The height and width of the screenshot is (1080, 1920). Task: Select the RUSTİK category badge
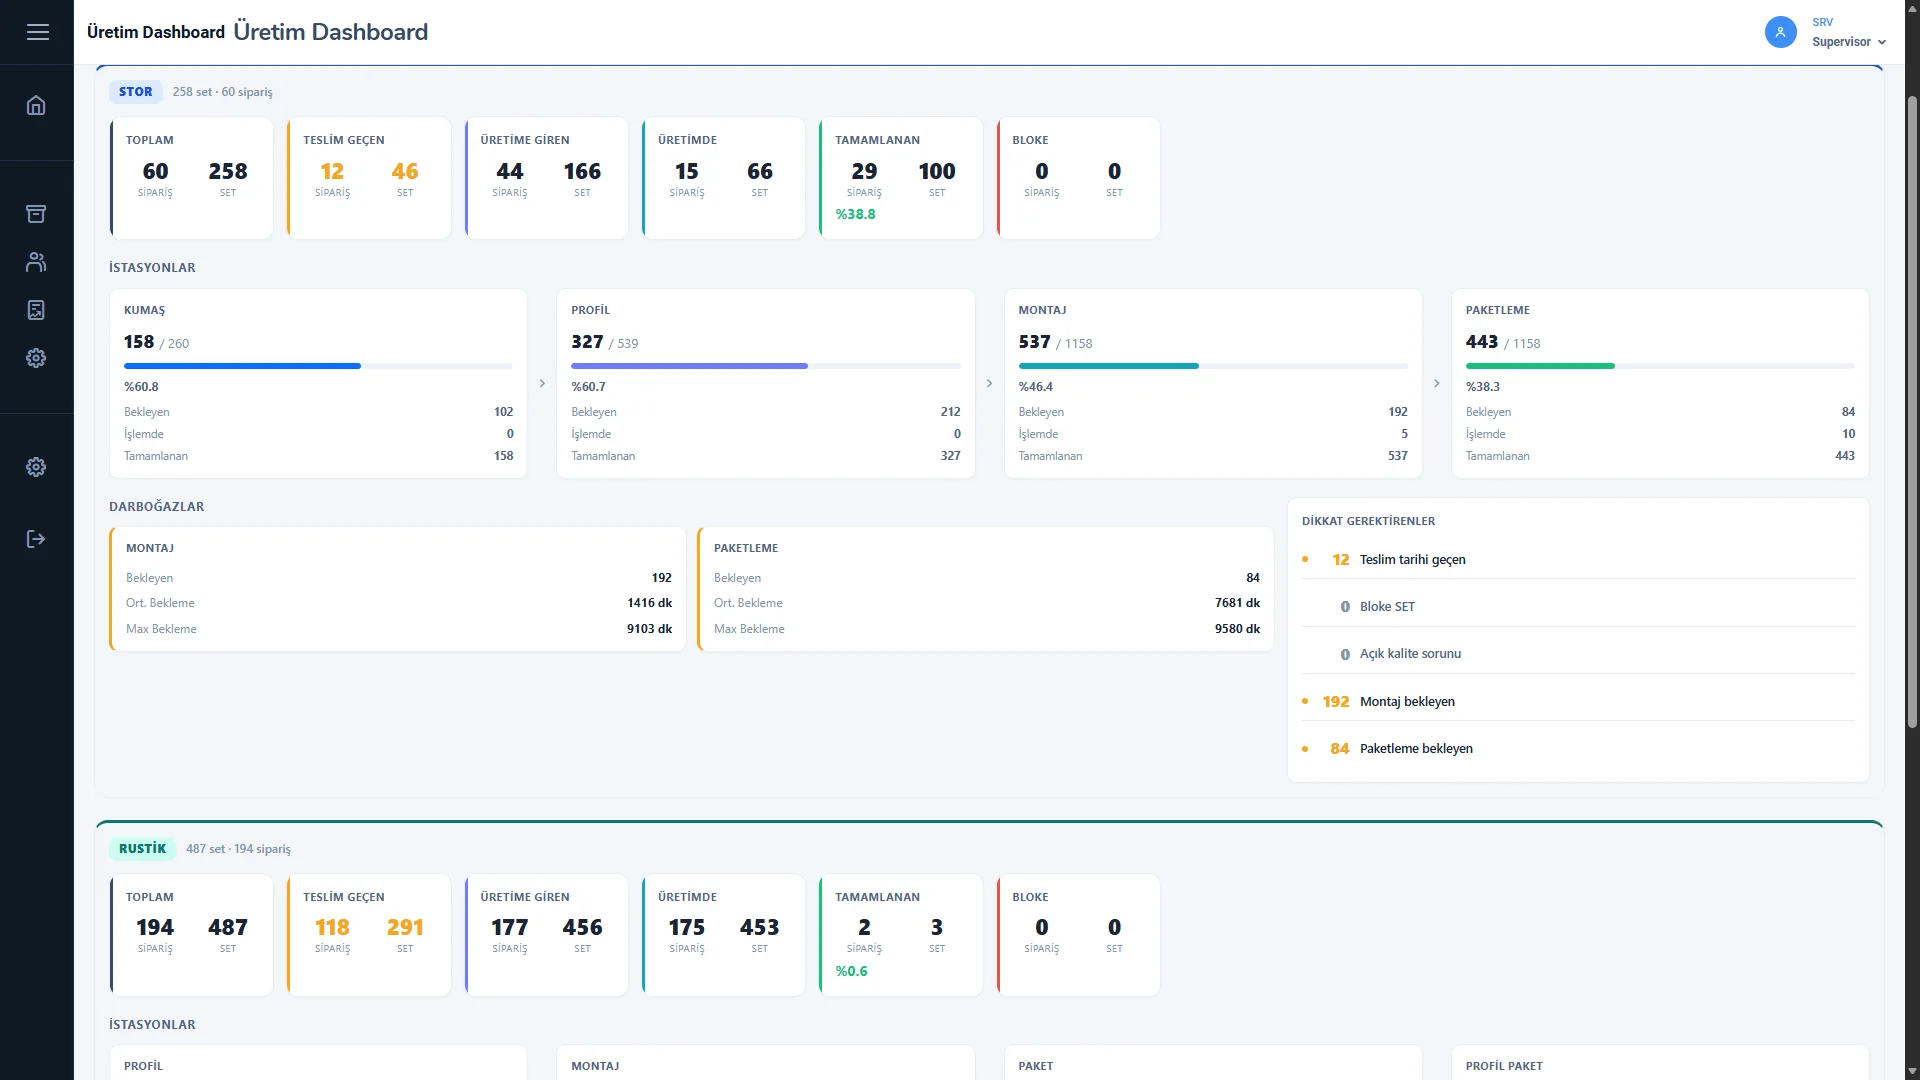(x=142, y=848)
